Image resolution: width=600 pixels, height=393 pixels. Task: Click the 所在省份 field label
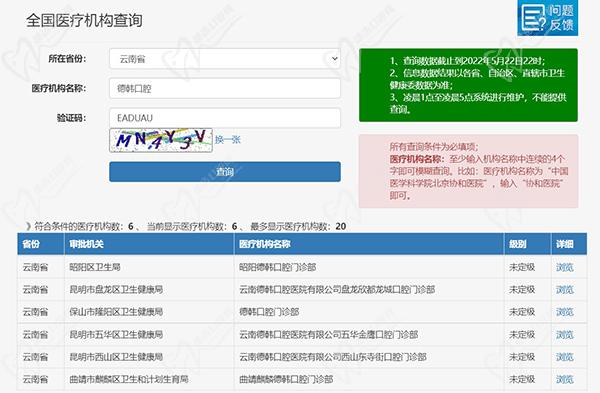point(67,59)
